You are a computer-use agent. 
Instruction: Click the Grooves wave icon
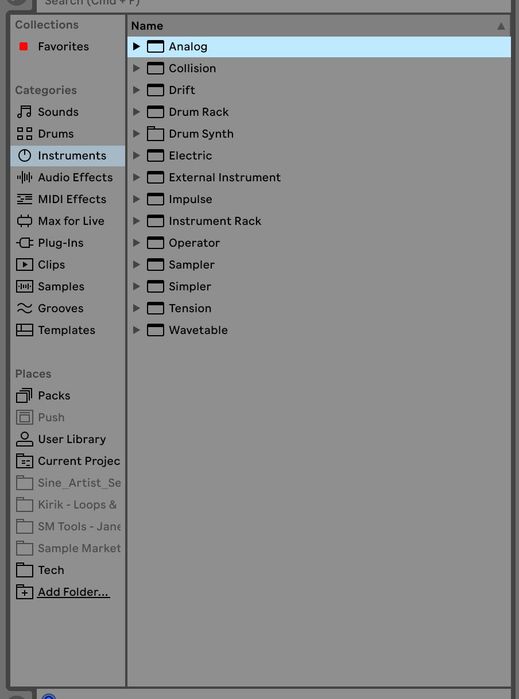point(25,308)
